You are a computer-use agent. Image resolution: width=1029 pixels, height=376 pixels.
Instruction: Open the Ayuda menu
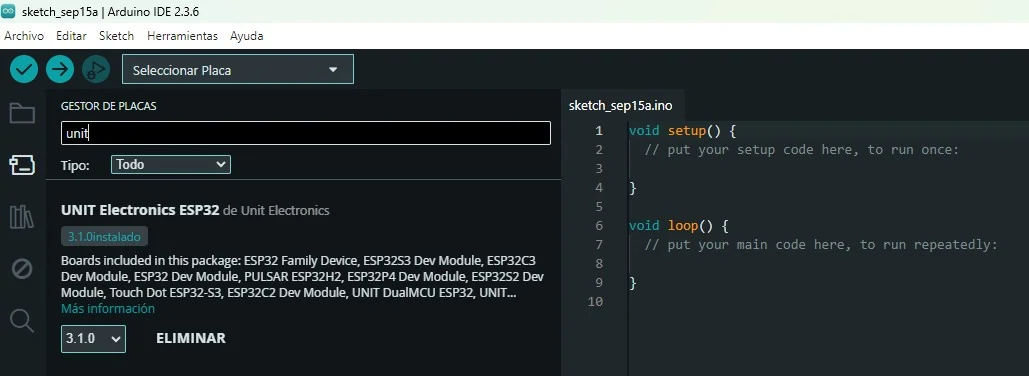(247, 36)
